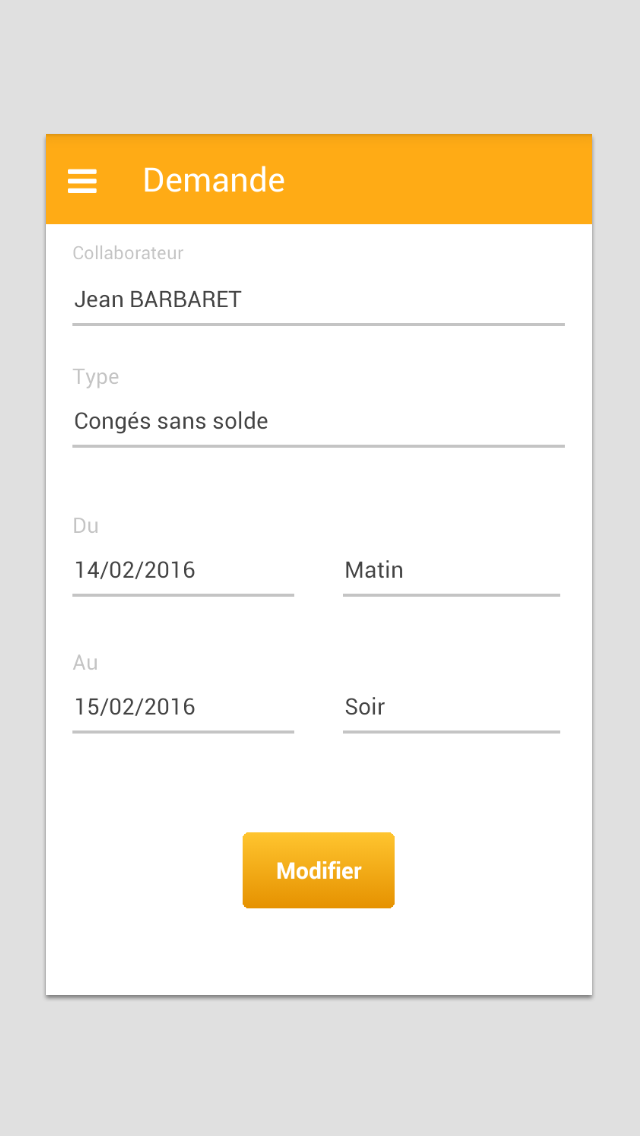The width and height of the screenshot is (640, 1136).
Task: Expand the Soir period dropdown
Action: click(451, 706)
